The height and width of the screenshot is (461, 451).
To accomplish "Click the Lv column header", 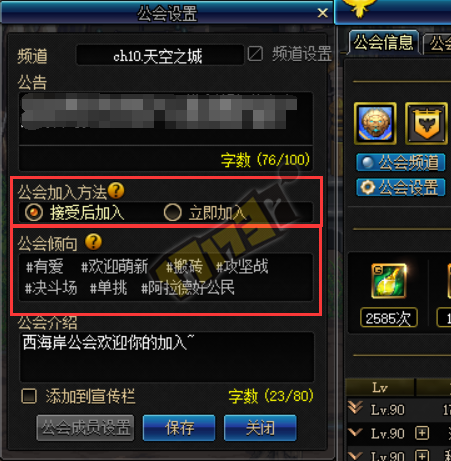I will (x=380, y=387).
